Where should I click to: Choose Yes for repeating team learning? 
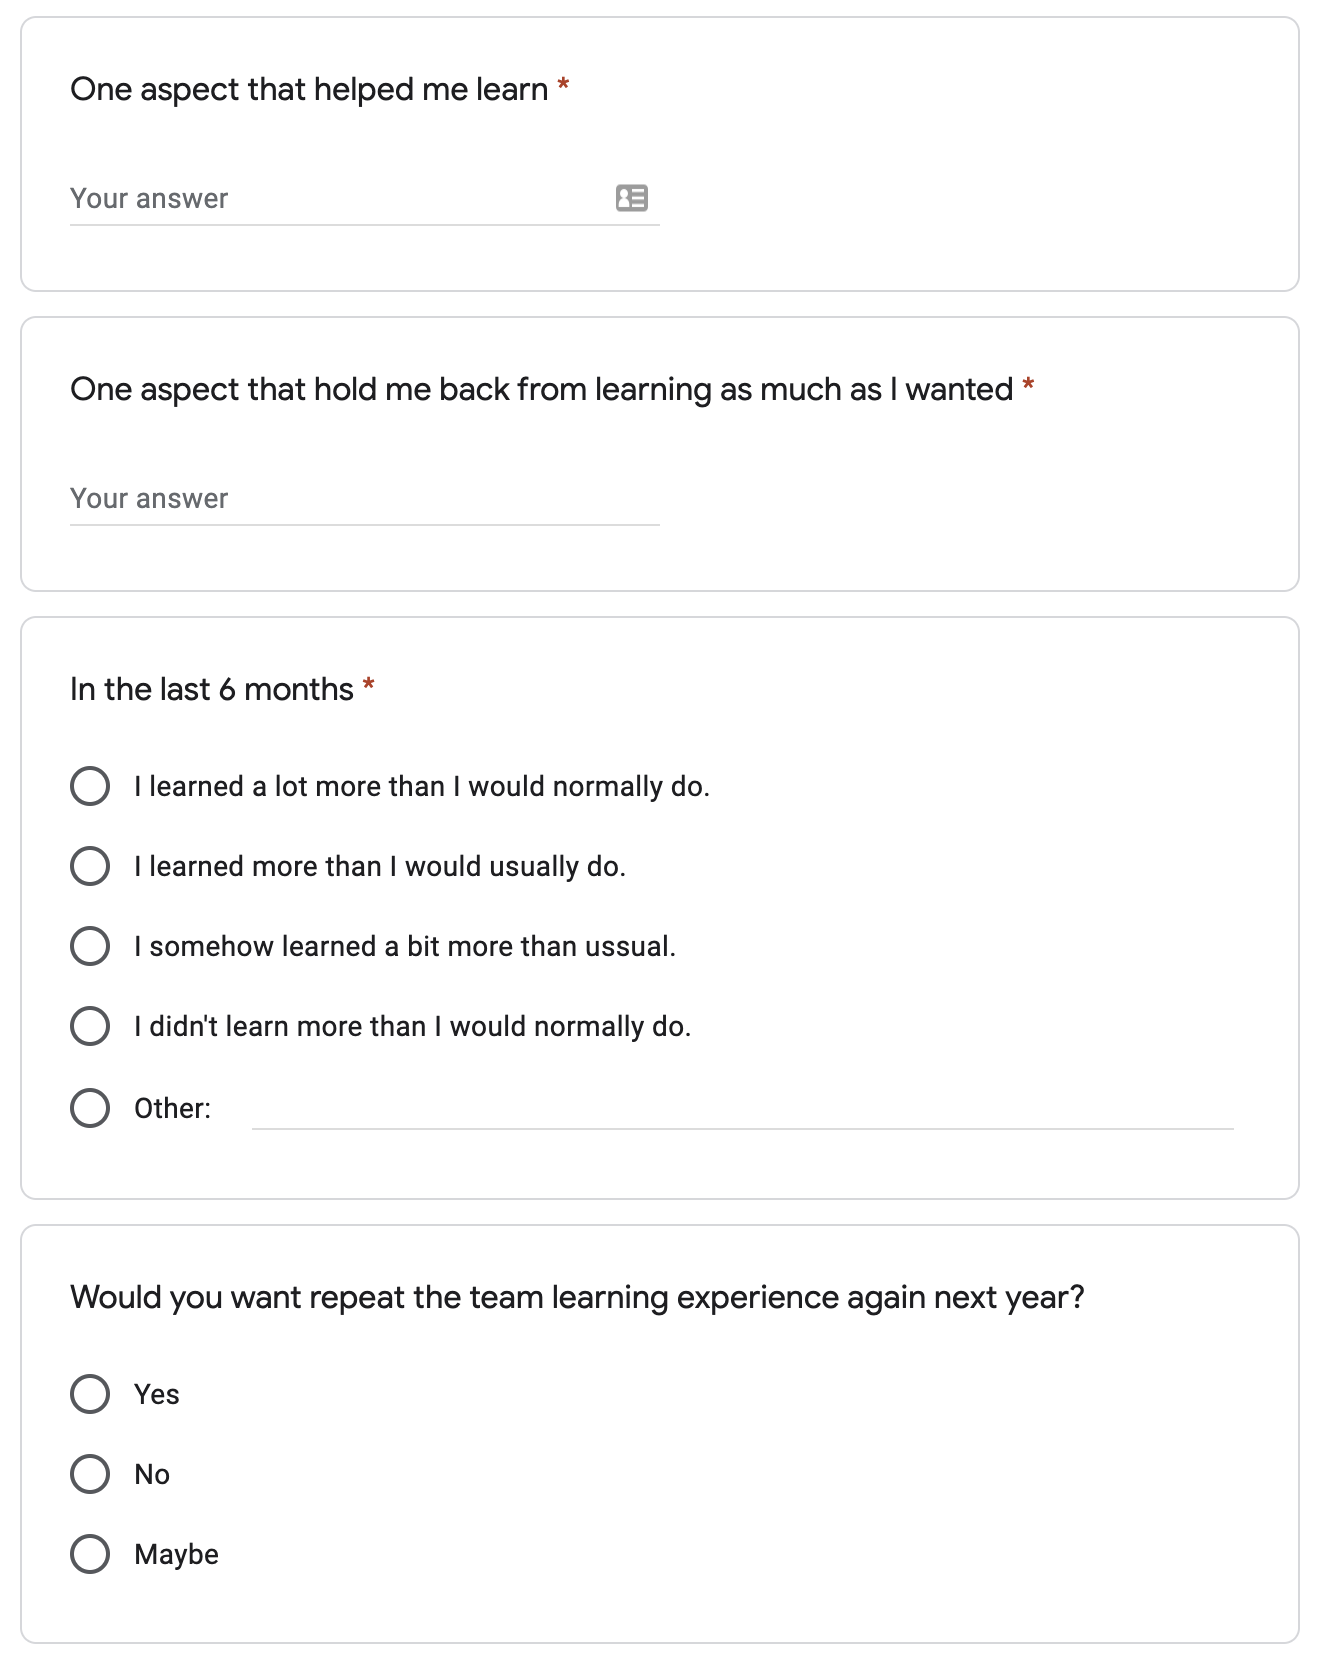pyautogui.click(x=90, y=1394)
